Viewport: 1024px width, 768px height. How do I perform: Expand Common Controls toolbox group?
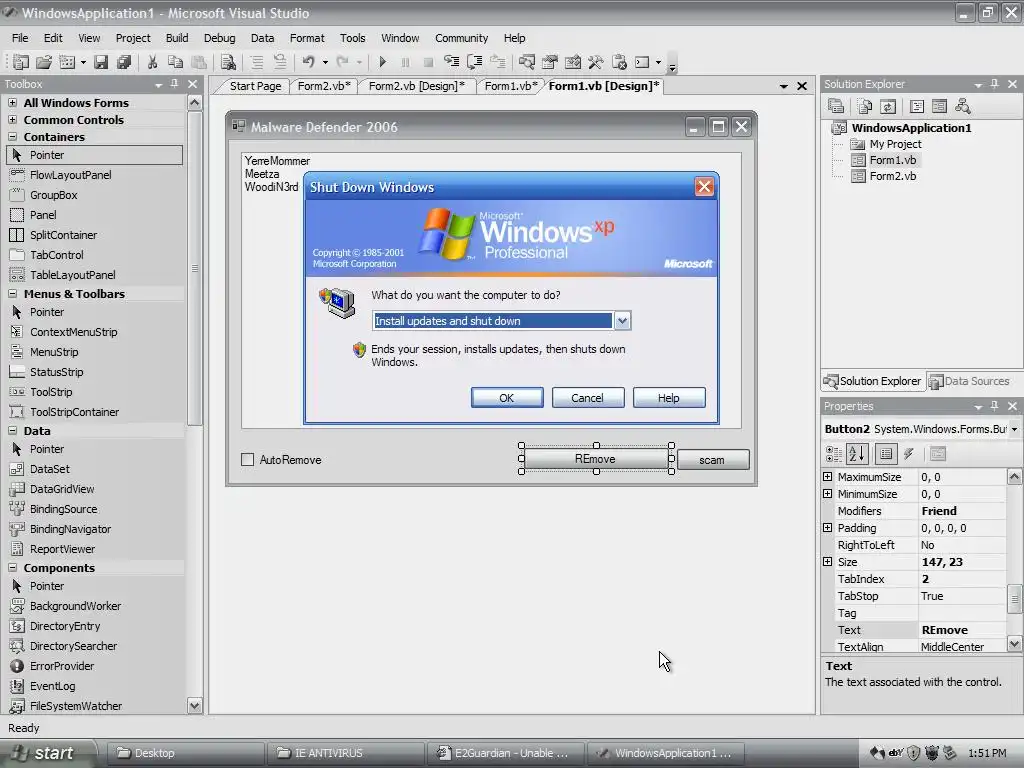point(12,120)
